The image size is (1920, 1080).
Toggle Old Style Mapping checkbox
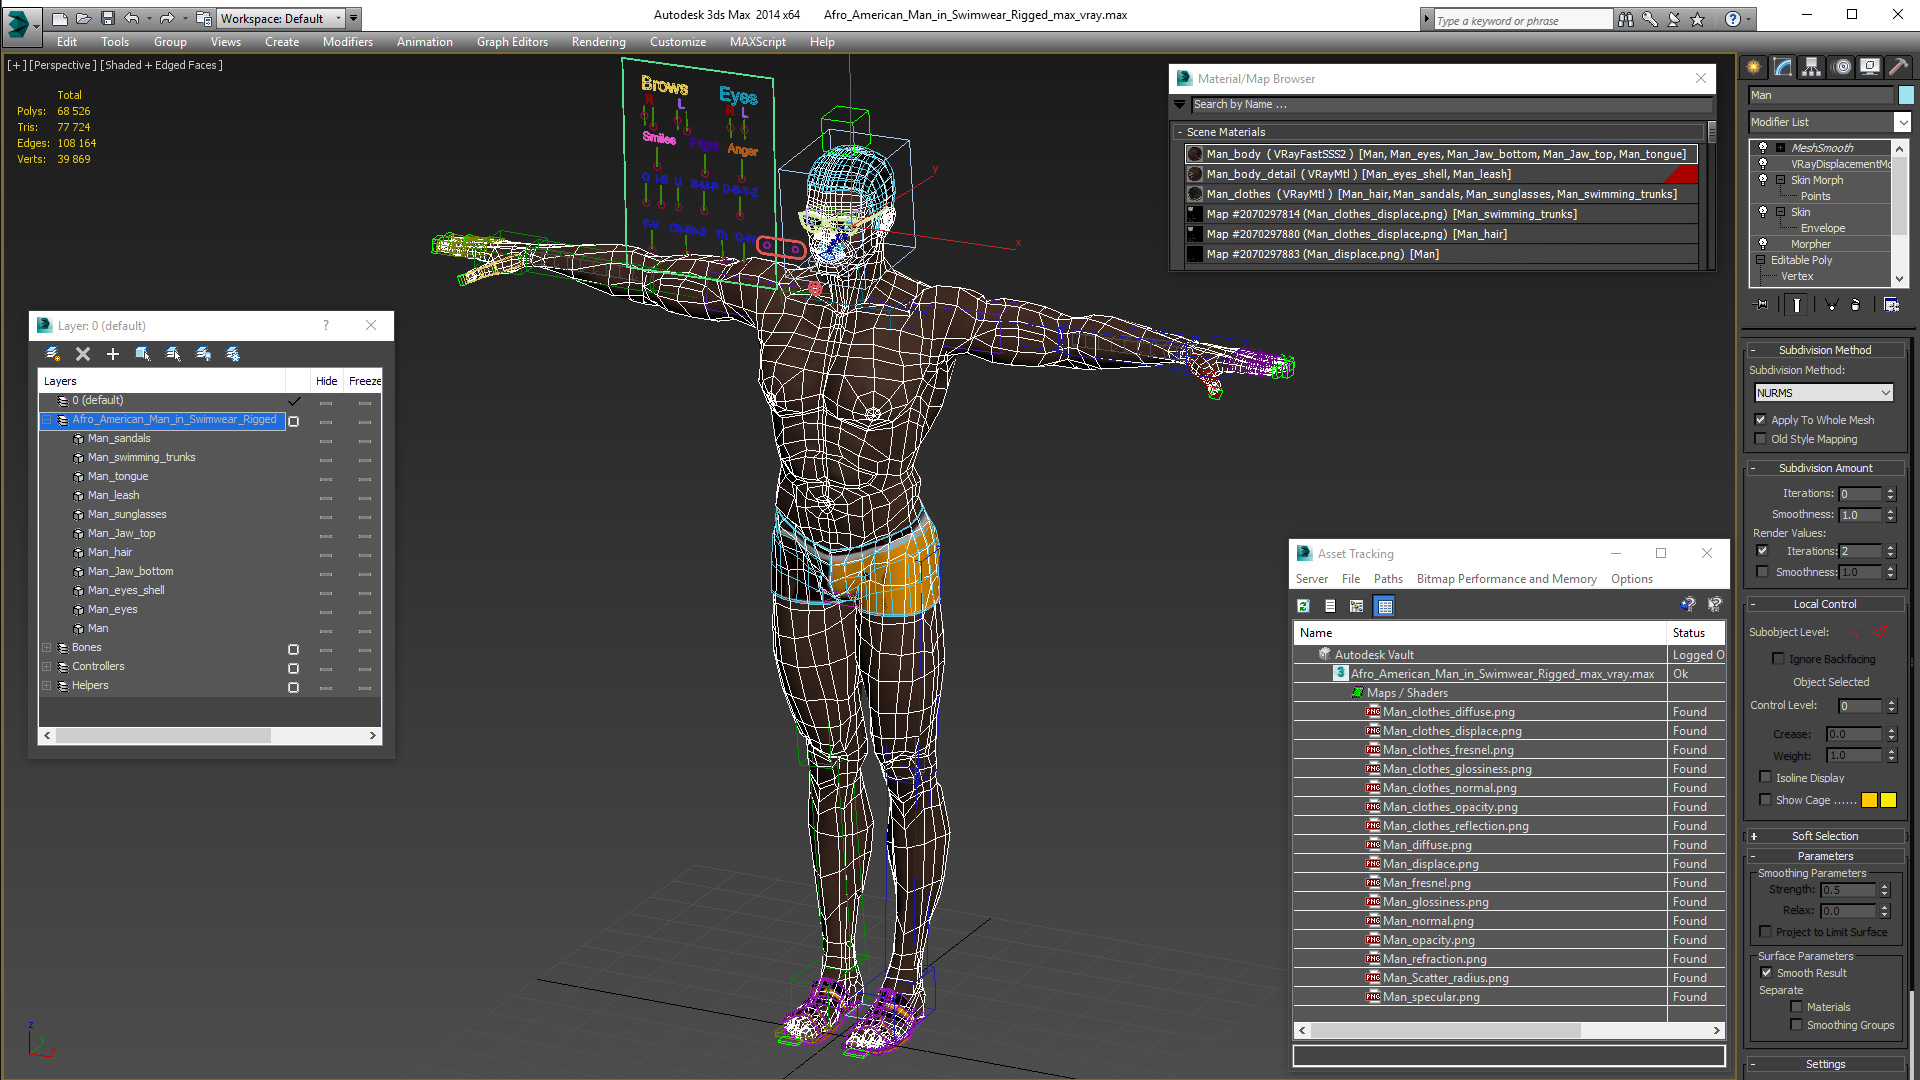pyautogui.click(x=1761, y=439)
